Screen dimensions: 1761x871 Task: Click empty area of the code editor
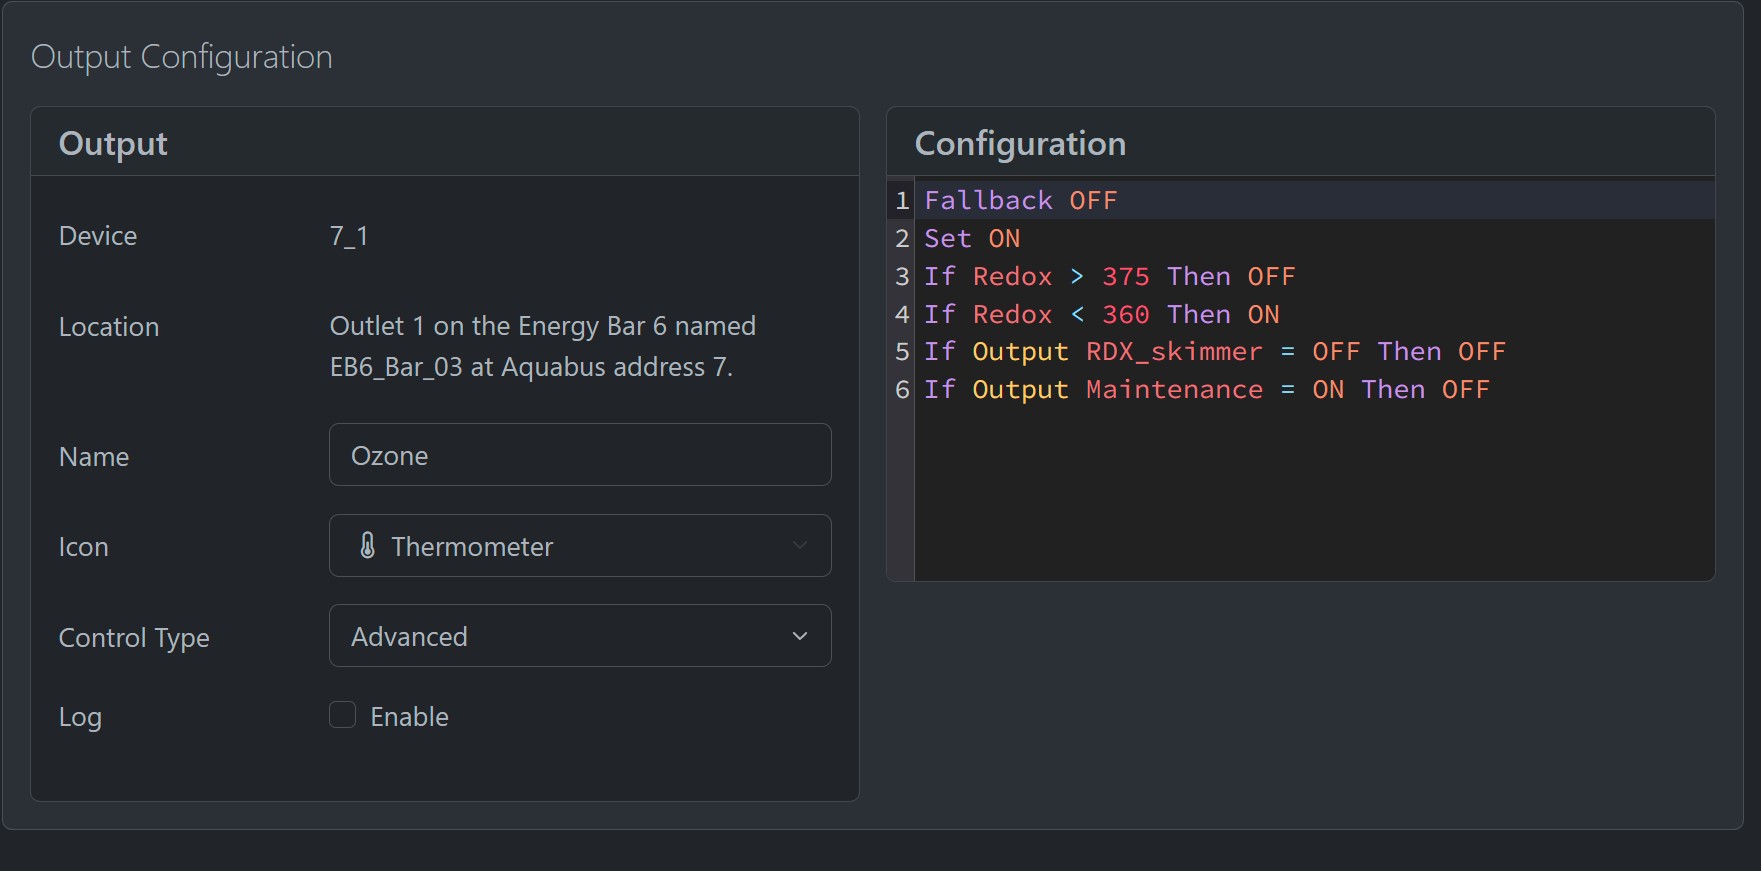1300,490
